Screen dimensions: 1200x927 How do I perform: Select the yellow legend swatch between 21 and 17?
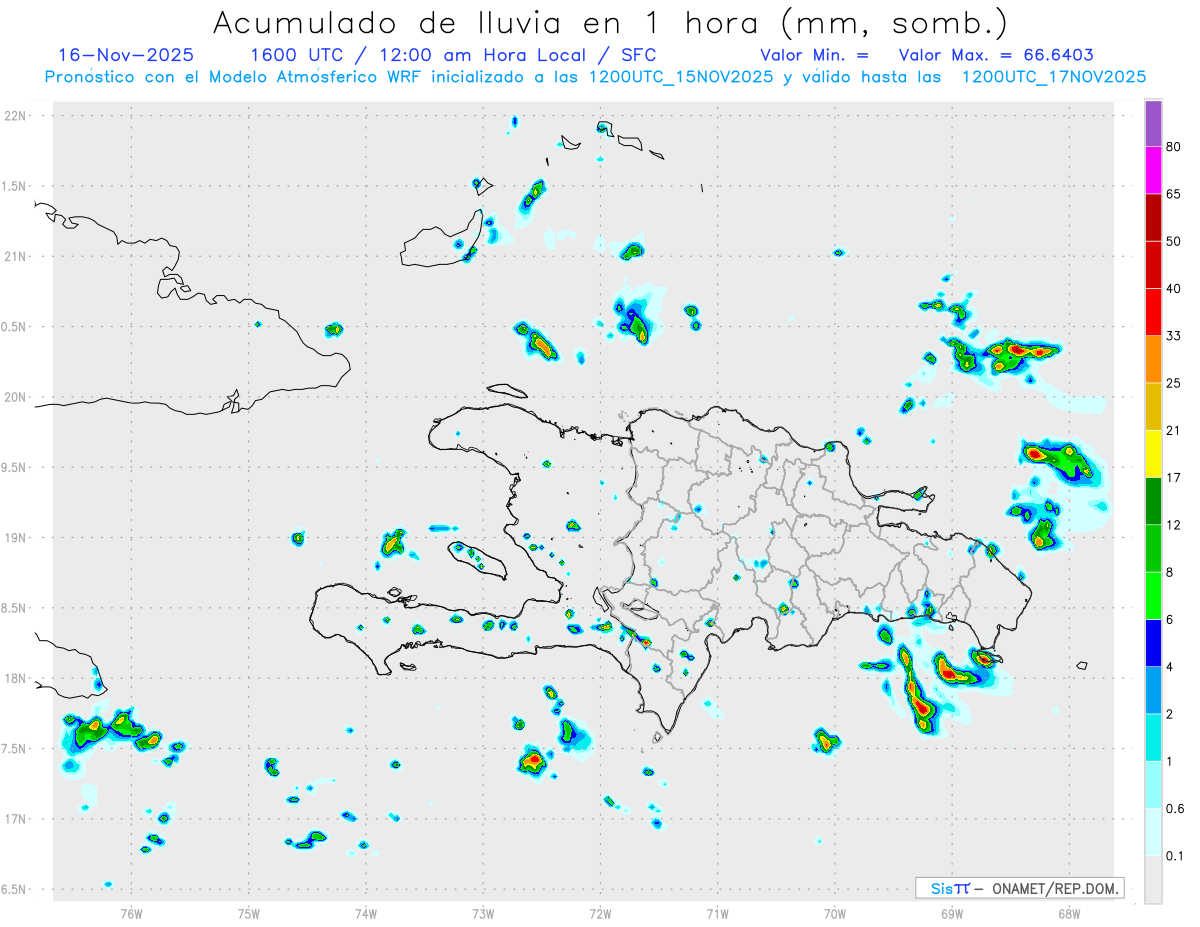point(1154,454)
